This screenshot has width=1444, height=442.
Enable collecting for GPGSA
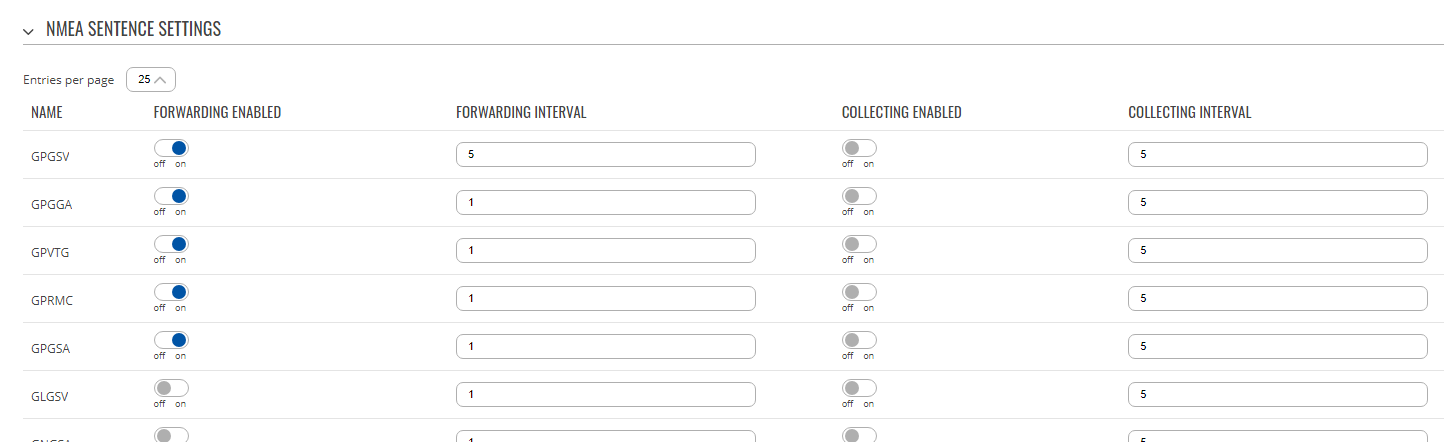859,340
